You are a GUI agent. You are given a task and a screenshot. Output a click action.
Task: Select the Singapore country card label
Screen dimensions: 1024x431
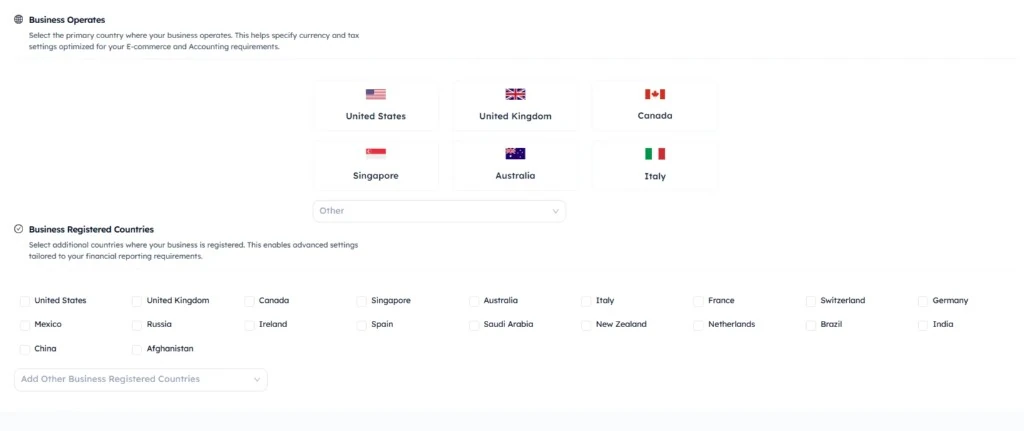[376, 176]
